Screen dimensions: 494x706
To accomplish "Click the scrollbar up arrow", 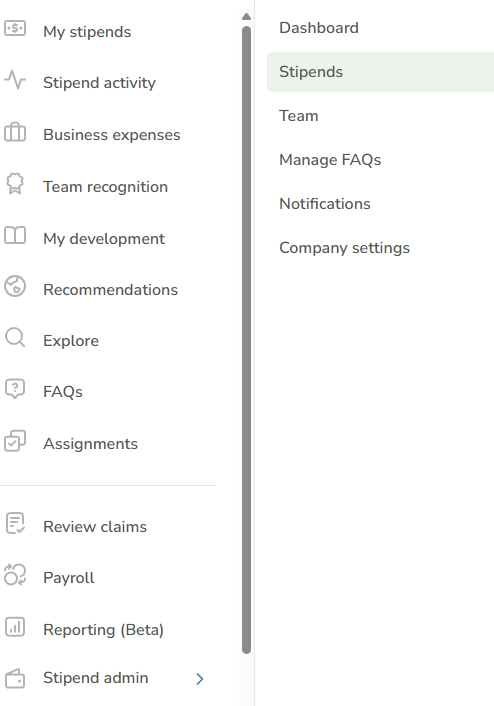I will [246, 17].
